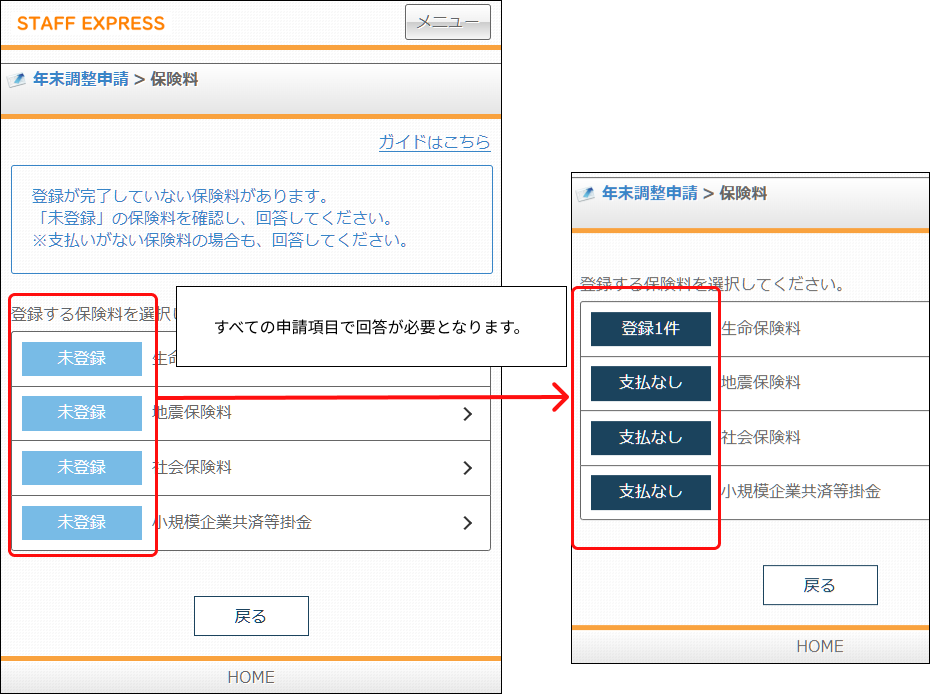Select 未登録 badge next to 社会保険料
This screenshot has height=694, width=930.
[x=82, y=467]
